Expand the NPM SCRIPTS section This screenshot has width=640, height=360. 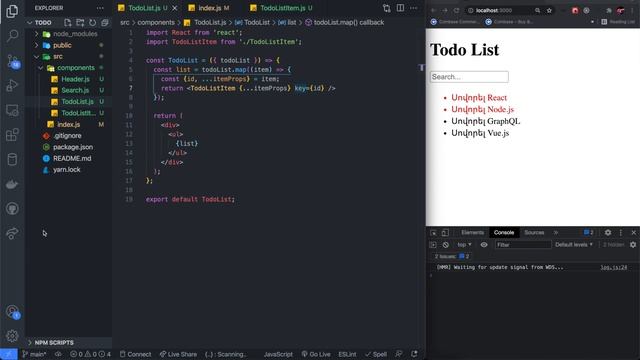coord(54,342)
